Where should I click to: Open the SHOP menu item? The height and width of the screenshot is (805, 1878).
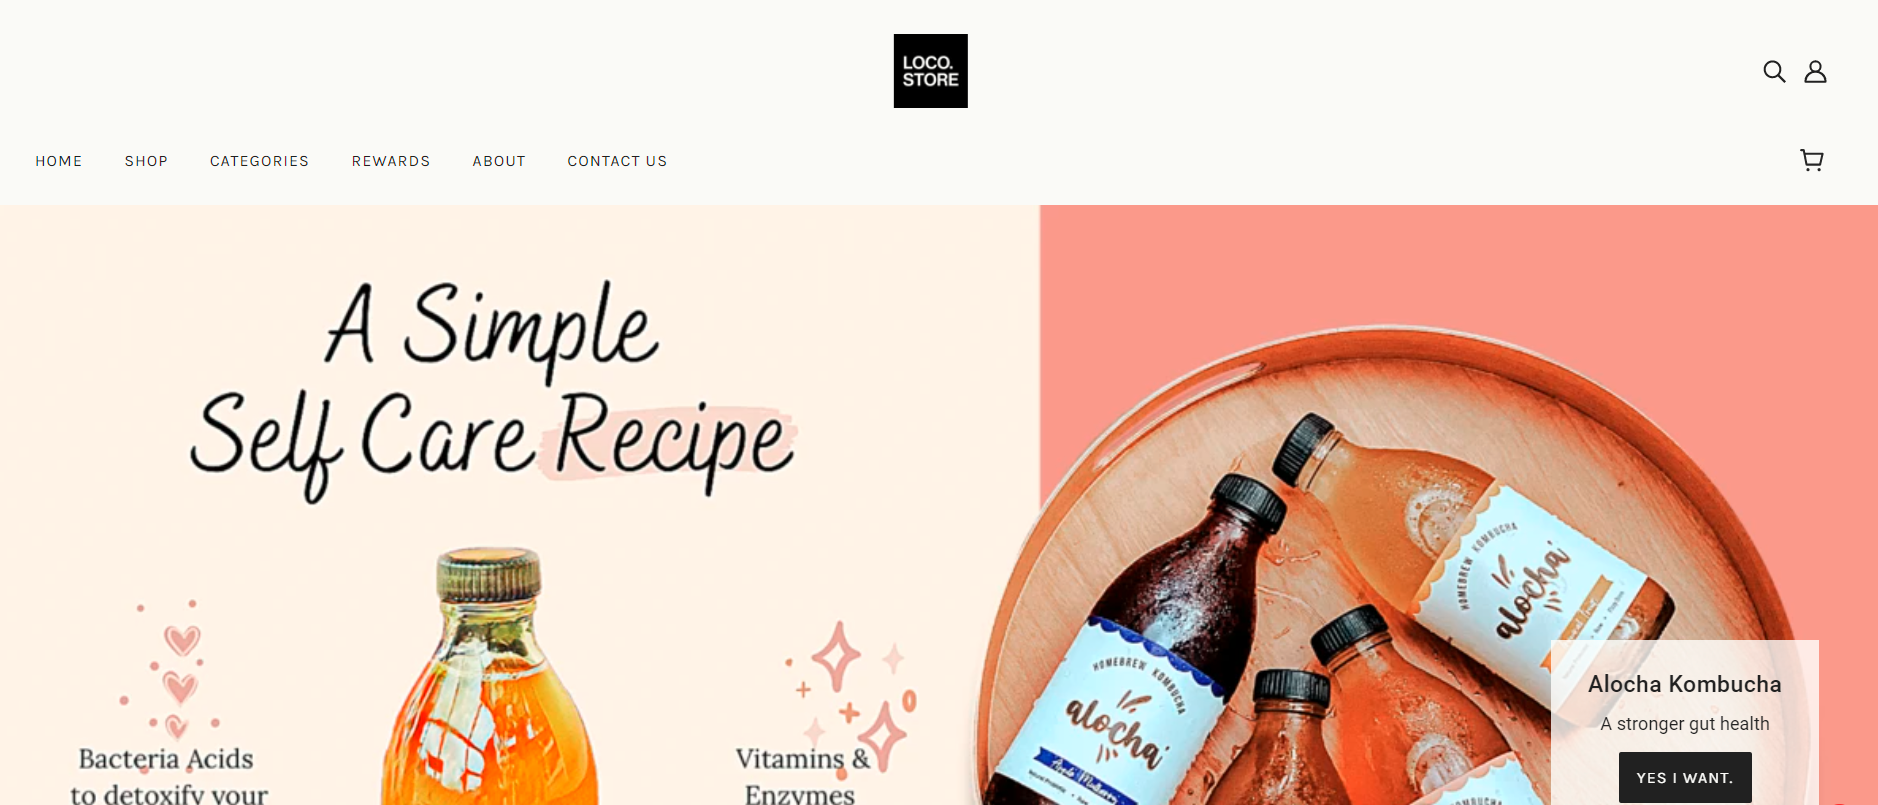pos(146,161)
